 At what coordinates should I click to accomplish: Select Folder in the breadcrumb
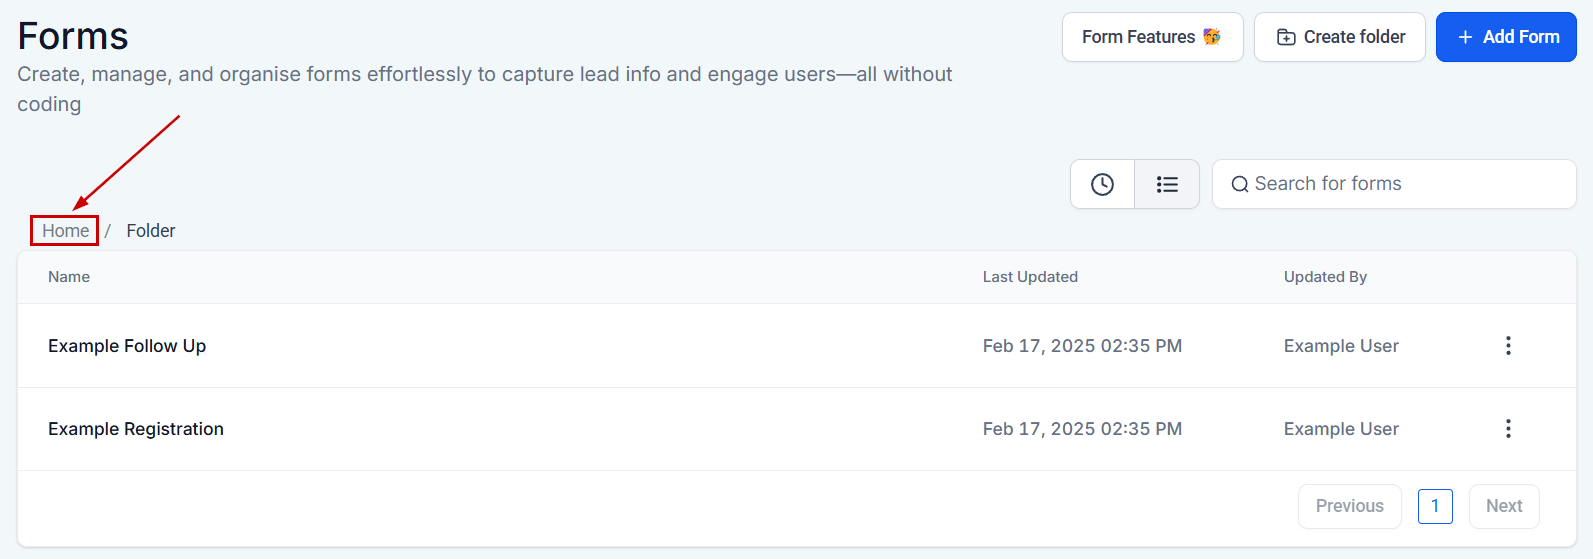click(x=151, y=231)
